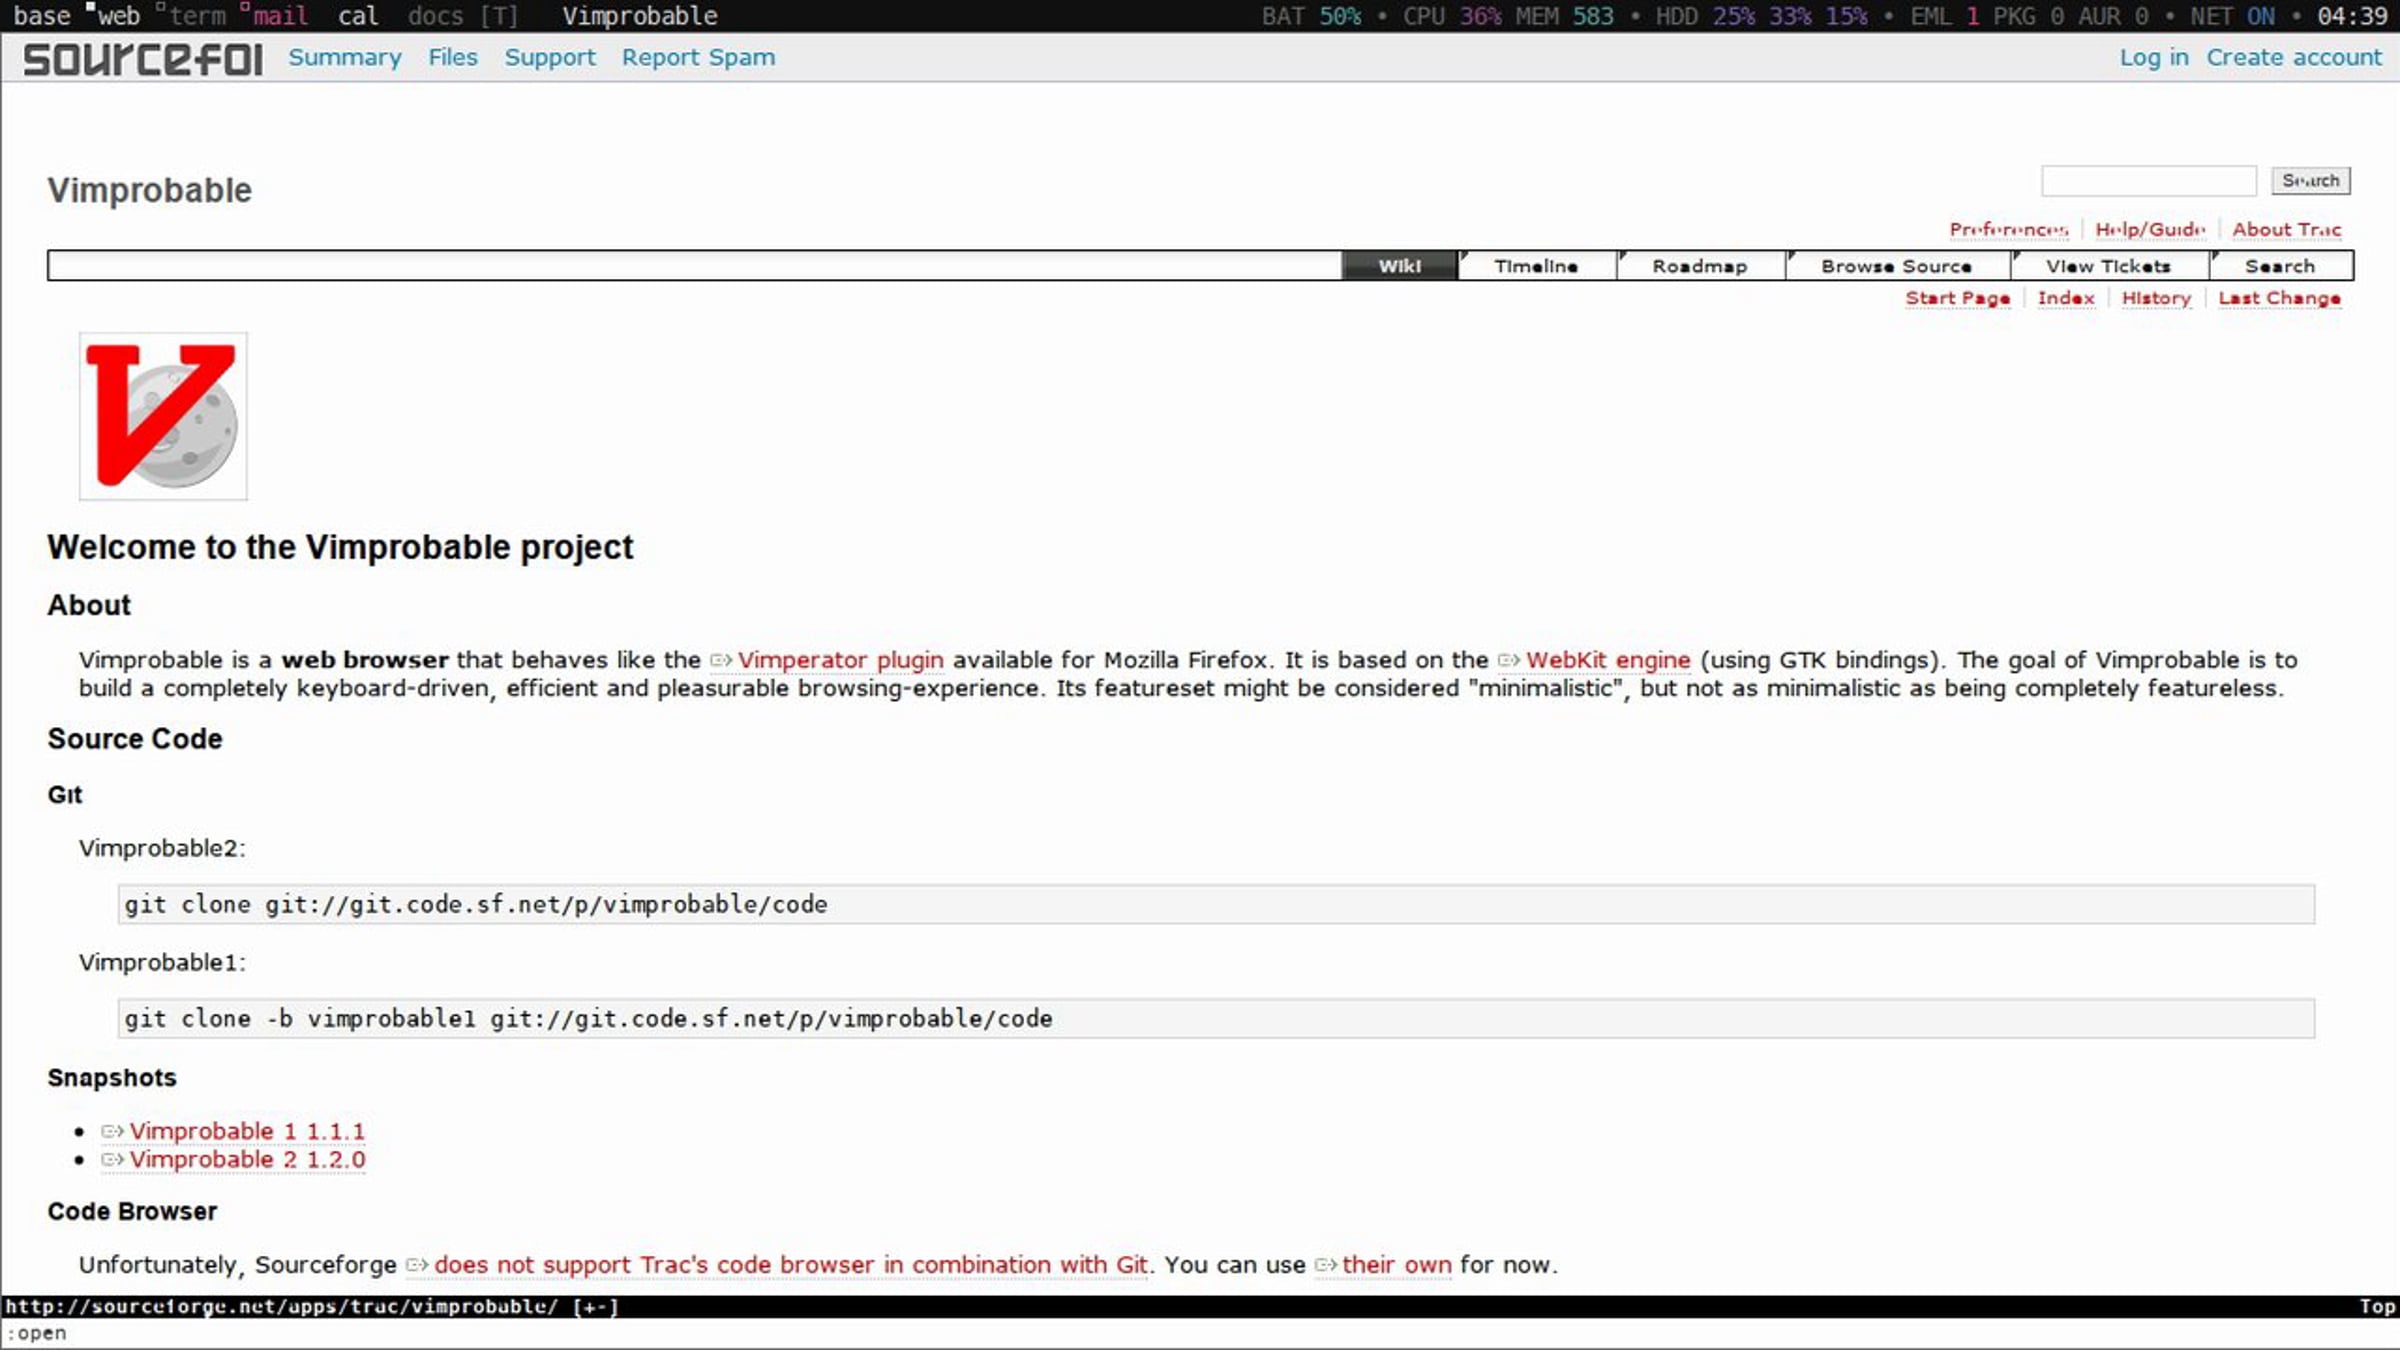Click the EML 1 mail indicator
Image resolution: width=2400 pixels, height=1350 pixels.
[x=1945, y=16]
